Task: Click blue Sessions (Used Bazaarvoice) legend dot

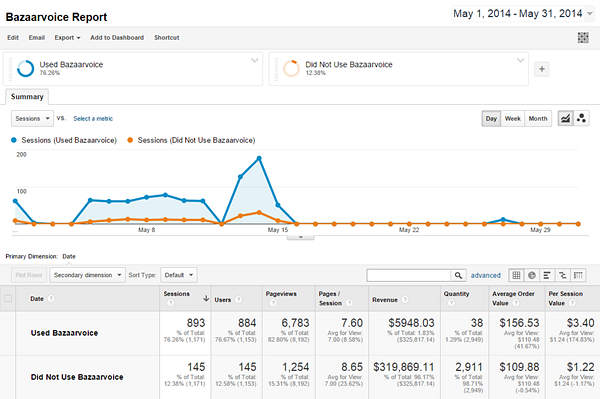Action: point(14,140)
